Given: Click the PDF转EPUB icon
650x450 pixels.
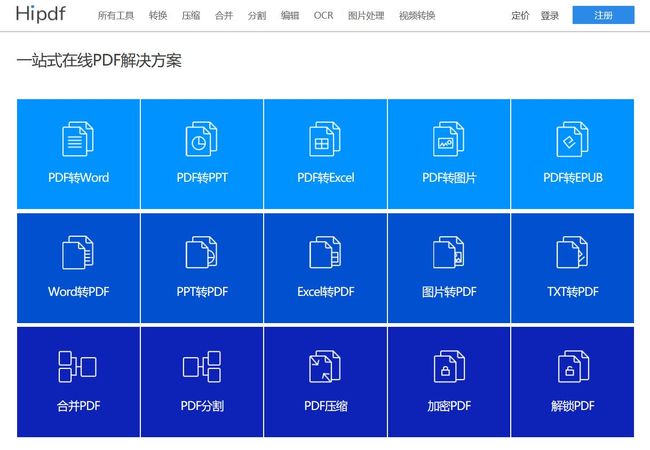Looking at the screenshot, I should [x=572, y=139].
